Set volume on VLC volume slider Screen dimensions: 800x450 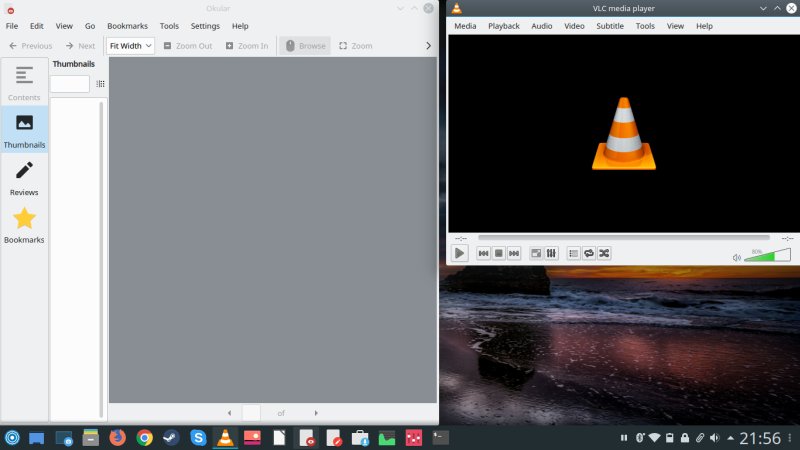pos(767,257)
